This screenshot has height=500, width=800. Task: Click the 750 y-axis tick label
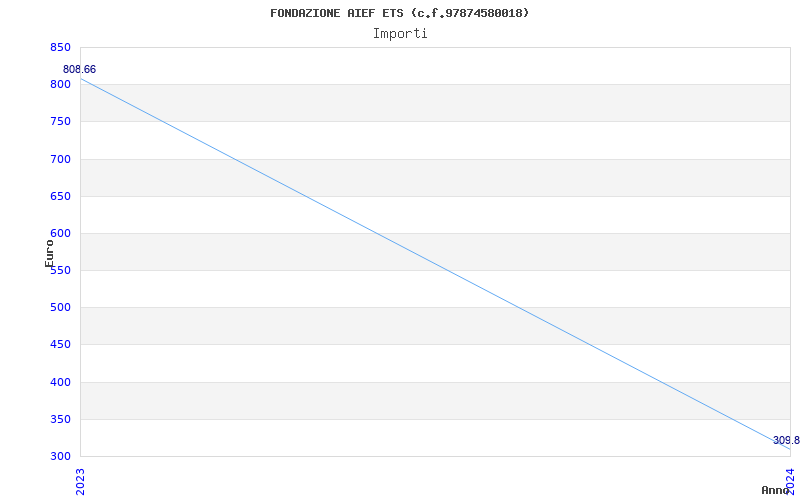pos(60,121)
